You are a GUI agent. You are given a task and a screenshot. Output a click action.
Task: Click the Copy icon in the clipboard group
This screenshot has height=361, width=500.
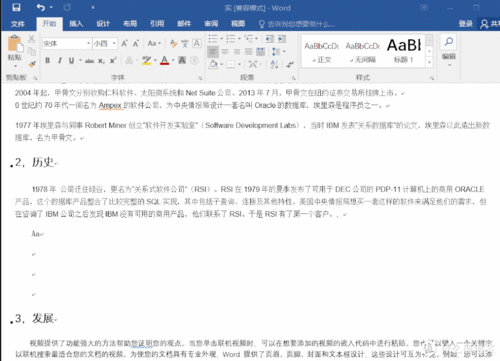[32, 51]
